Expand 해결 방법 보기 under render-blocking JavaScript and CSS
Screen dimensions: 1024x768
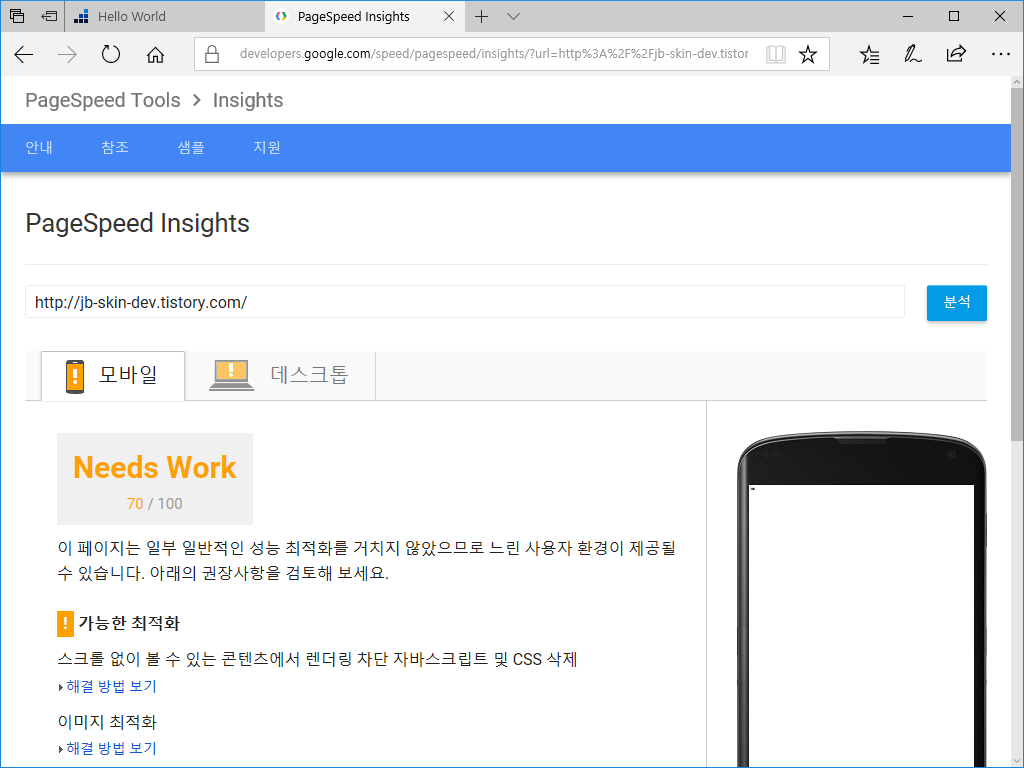tap(111, 686)
